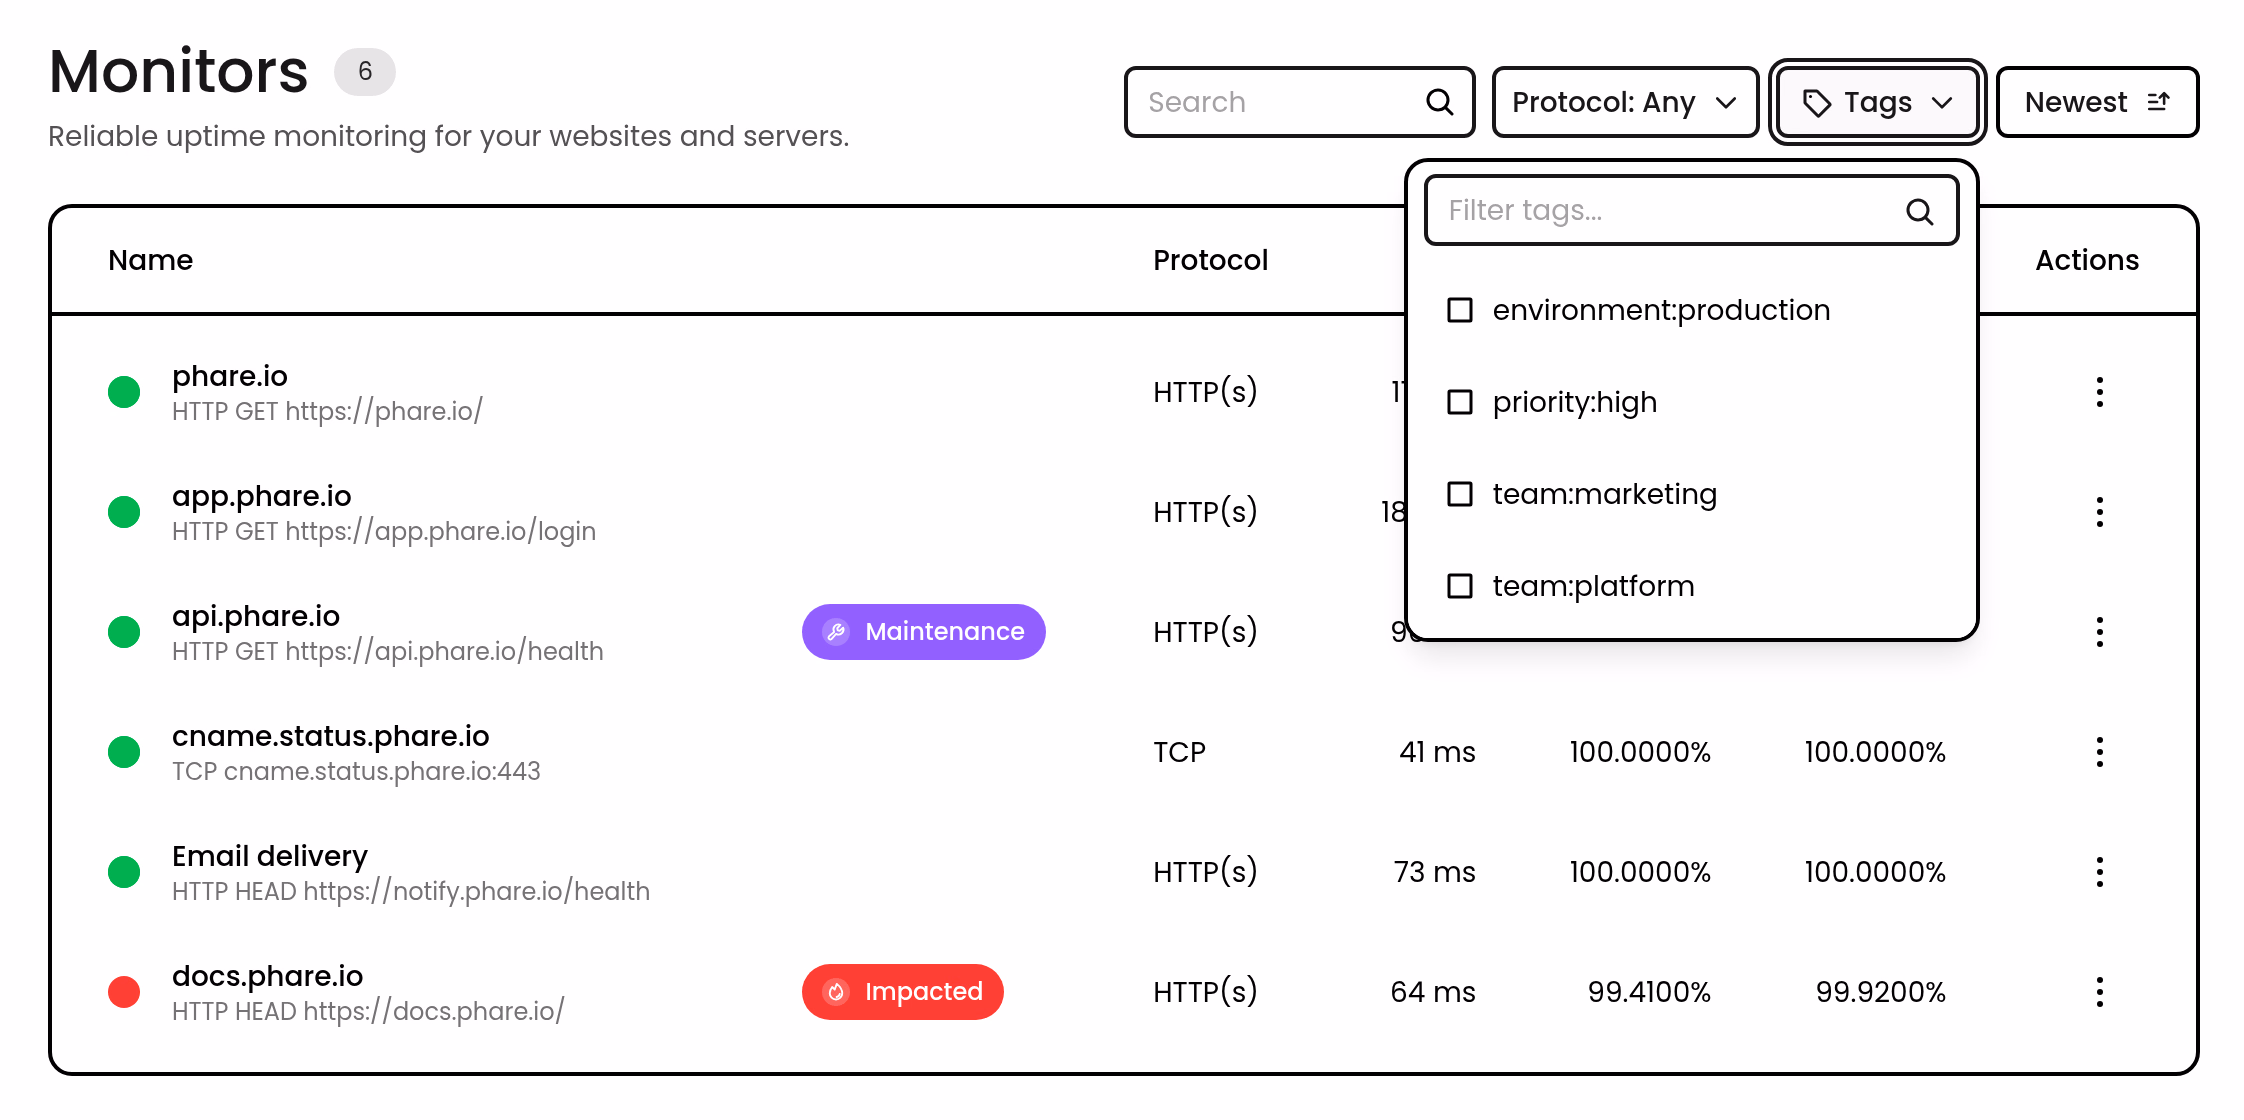Click the 41 ms response time
Screen dimensions: 2244x1120
click(1437, 752)
